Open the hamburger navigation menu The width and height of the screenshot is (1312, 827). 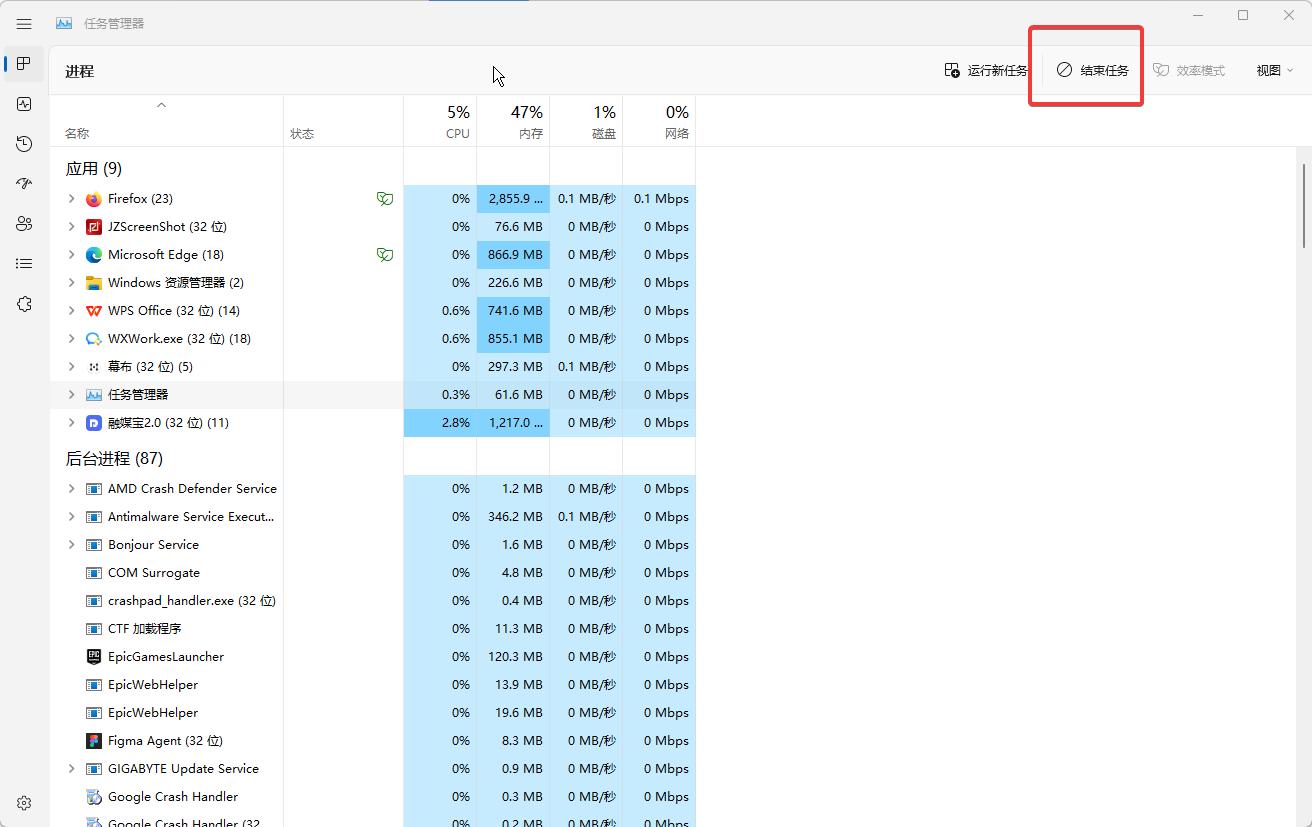point(24,23)
